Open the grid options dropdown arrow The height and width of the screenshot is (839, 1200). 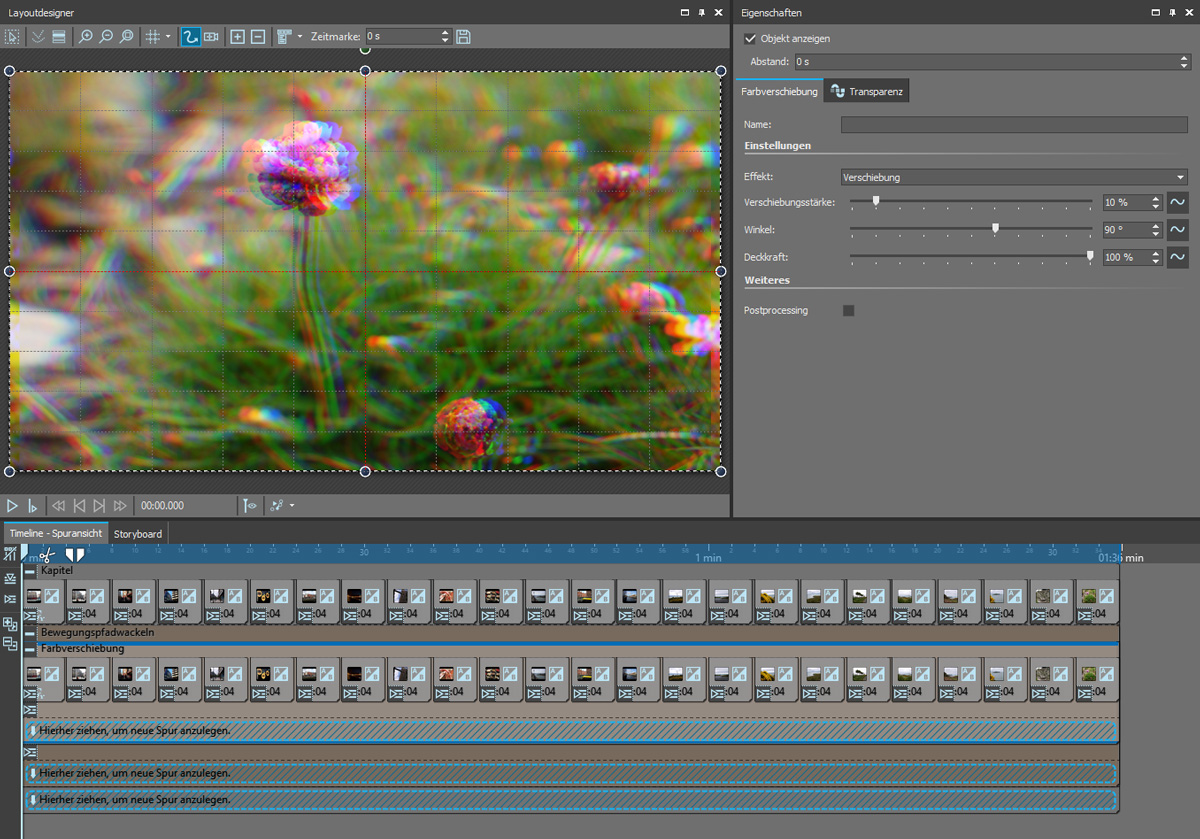(x=168, y=37)
